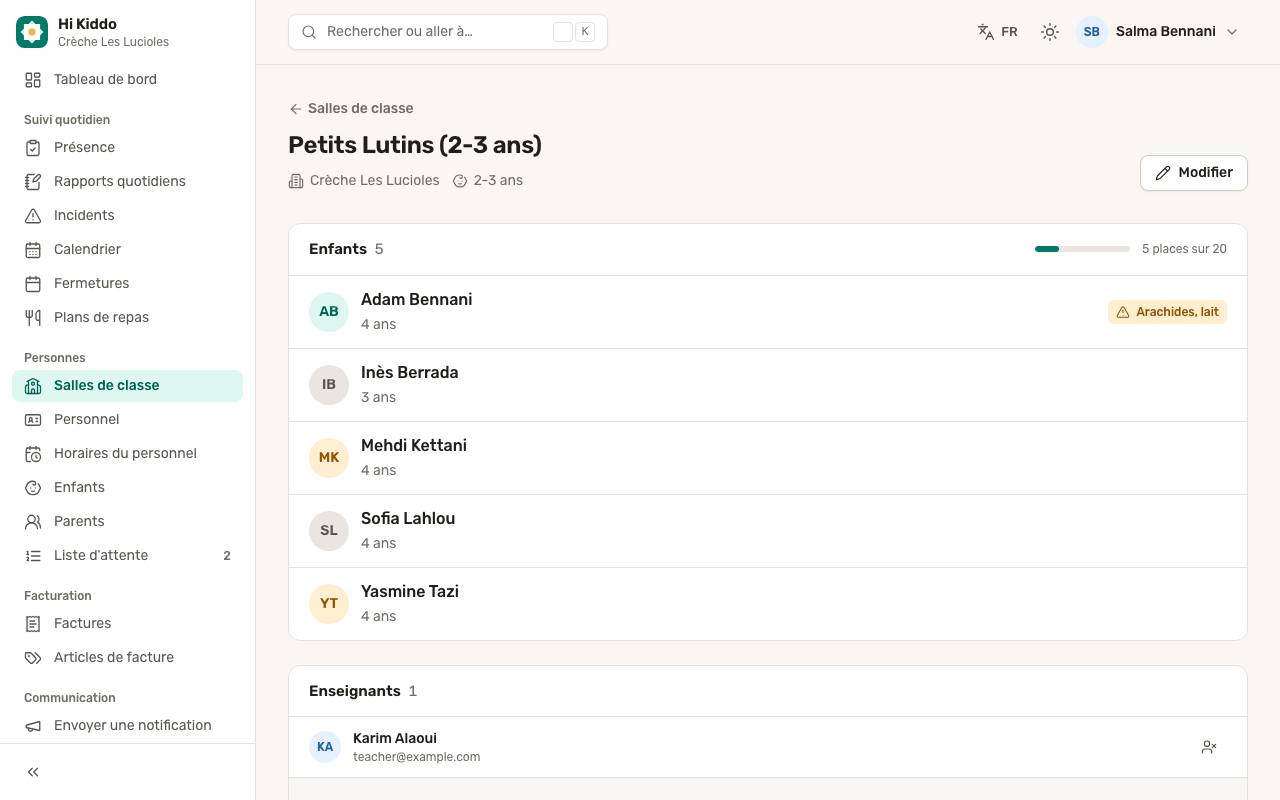Open Tableau de bord dashboard icon
Screen dimensions: 1280x800
click(33, 80)
